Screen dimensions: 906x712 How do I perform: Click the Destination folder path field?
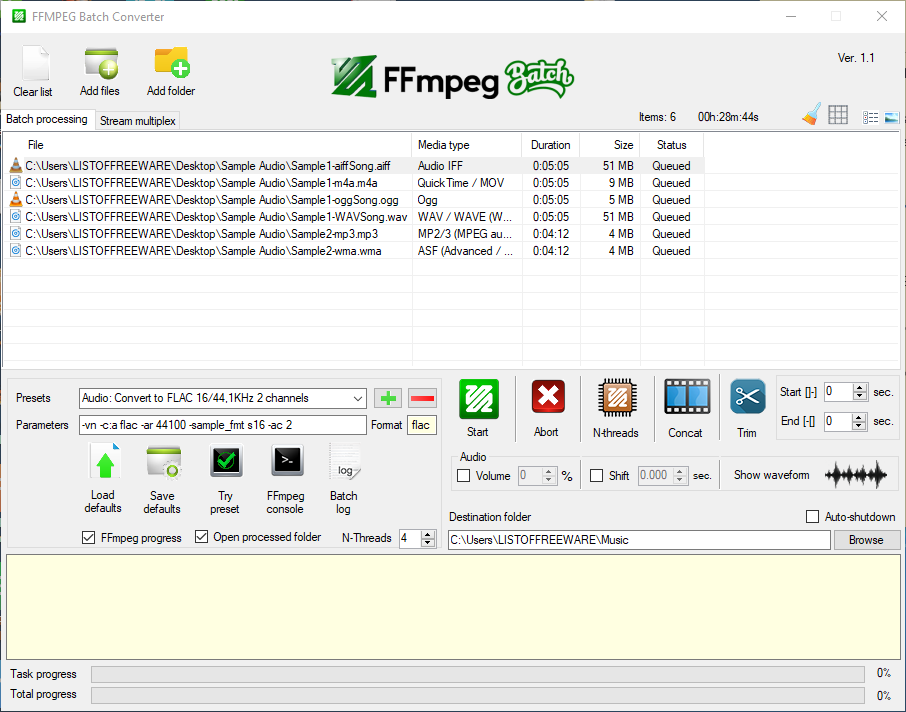(x=639, y=540)
